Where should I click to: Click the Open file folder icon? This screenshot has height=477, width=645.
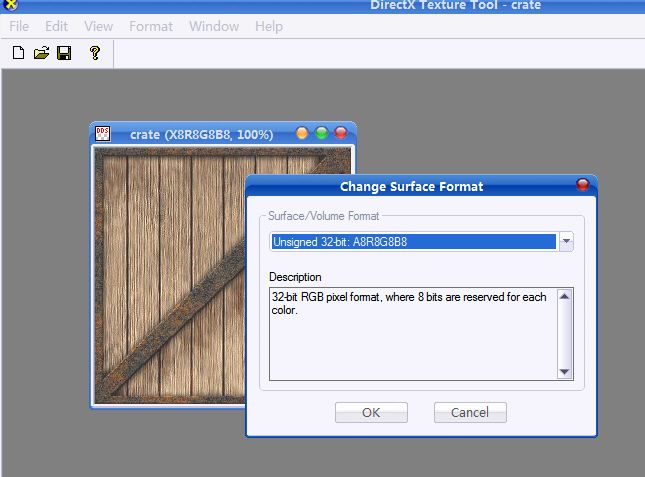pyautogui.click(x=41, y=53)
